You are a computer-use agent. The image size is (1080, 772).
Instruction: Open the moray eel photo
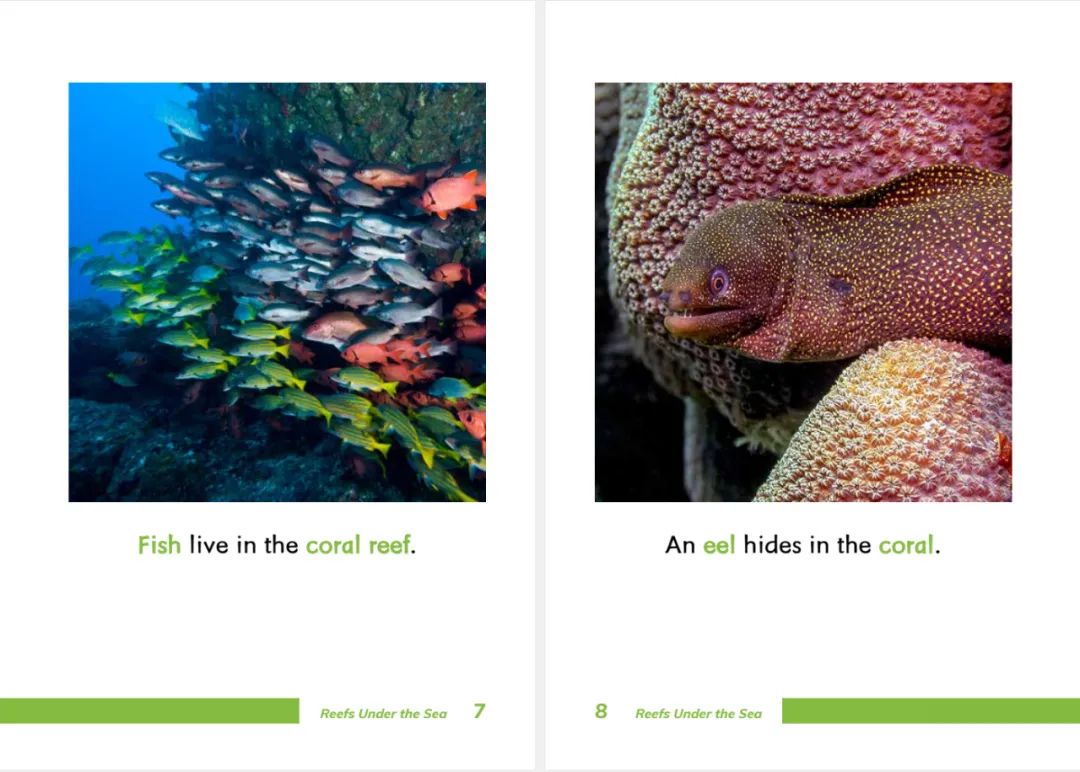[x=803, y=292]
